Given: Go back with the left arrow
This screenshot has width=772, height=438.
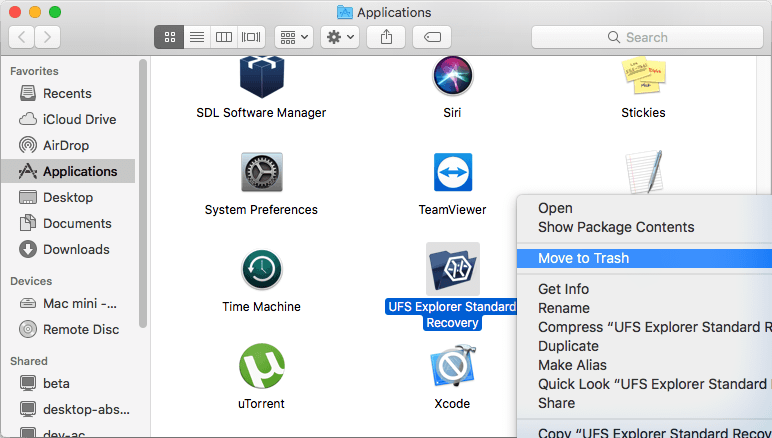Looking at the screenshot, I should pos(22,37).
